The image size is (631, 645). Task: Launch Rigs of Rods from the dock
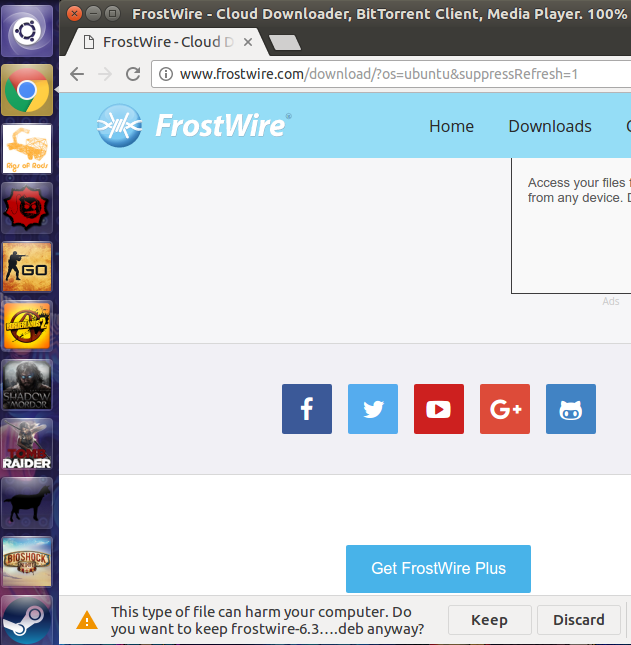27,149
